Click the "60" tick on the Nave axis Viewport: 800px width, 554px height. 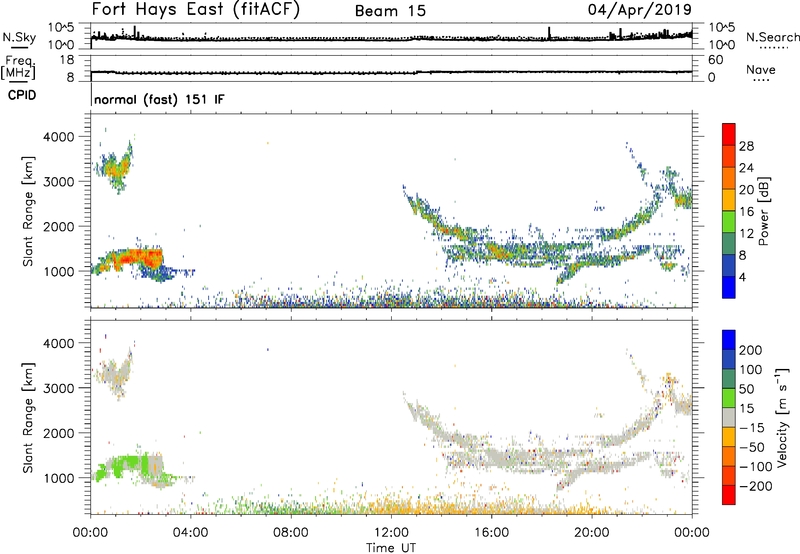[715, 60]
